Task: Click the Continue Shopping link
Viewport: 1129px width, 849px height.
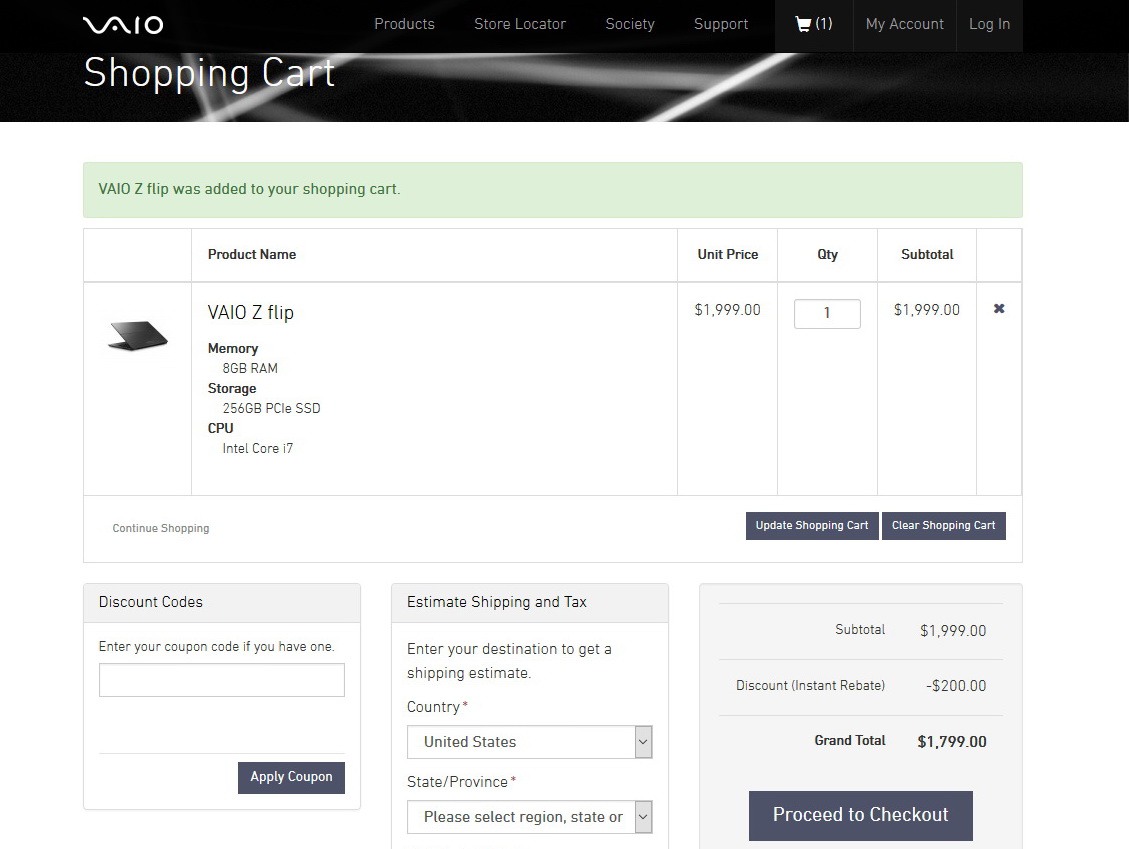Action: 161,528
